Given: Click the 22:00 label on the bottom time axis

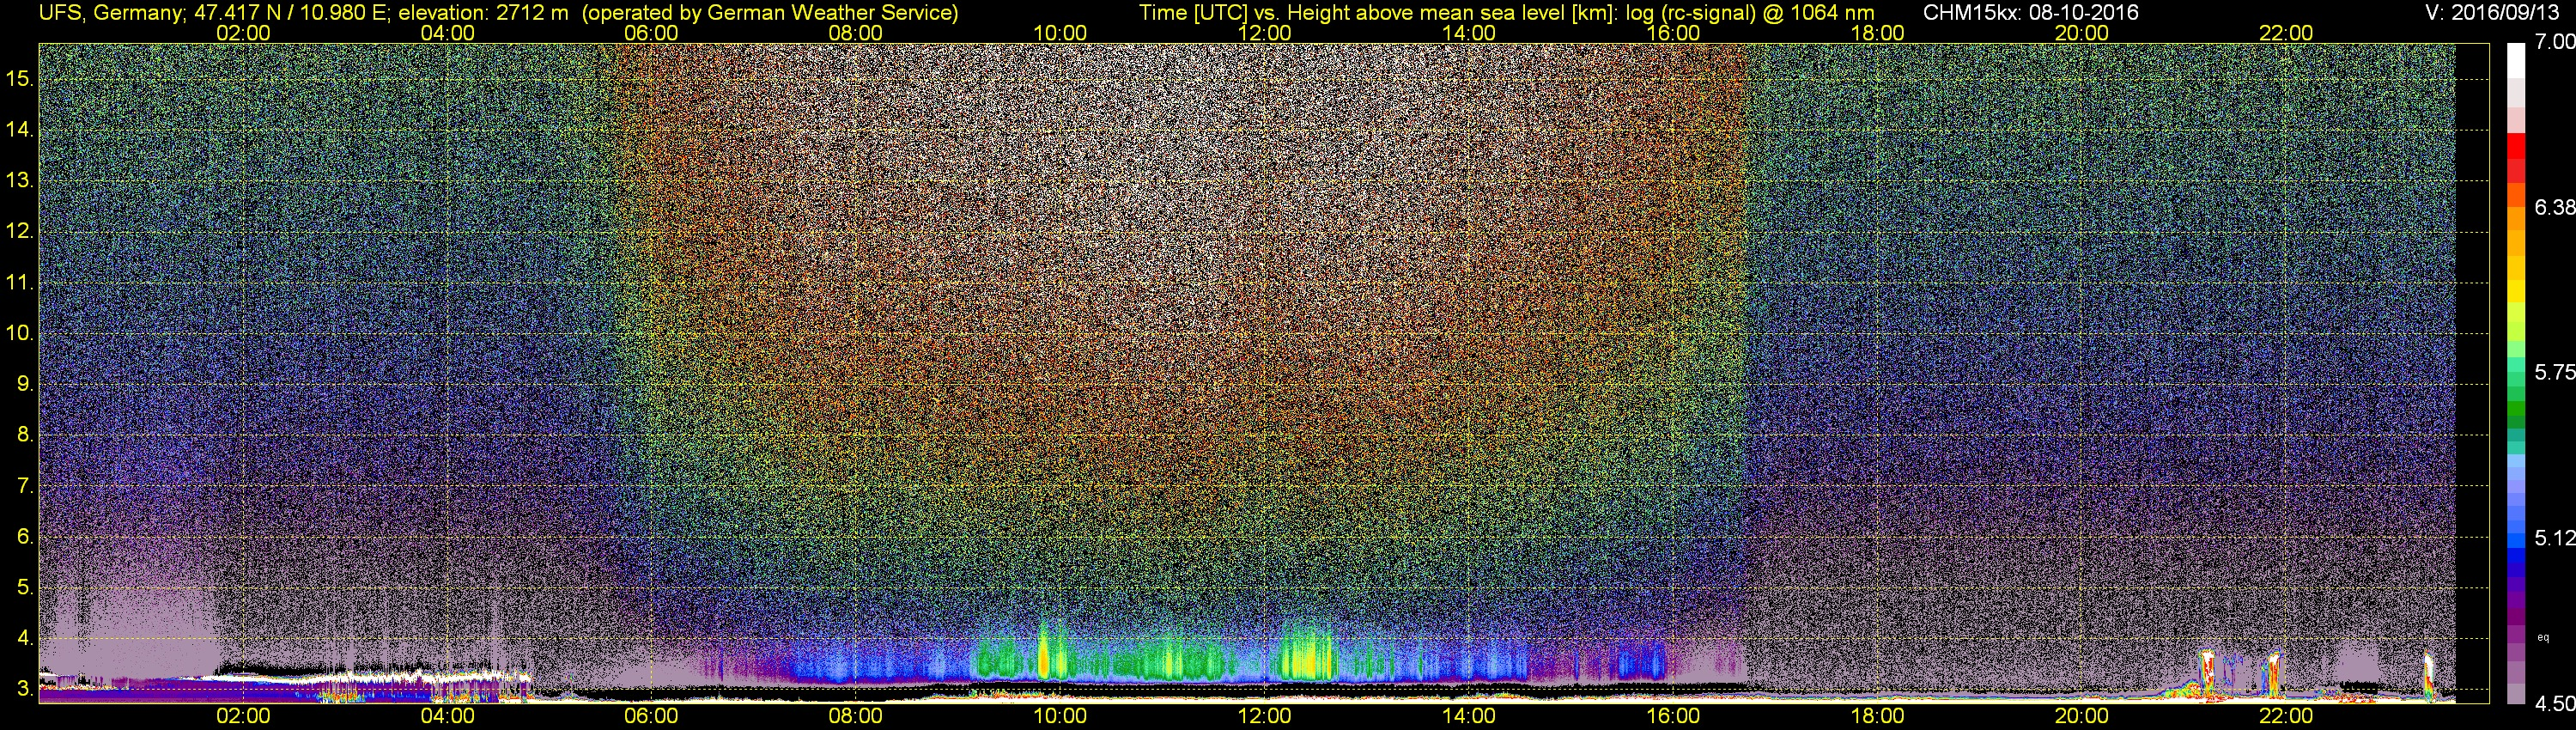Looking at the screenshot, I should [x=2286, y=716].
